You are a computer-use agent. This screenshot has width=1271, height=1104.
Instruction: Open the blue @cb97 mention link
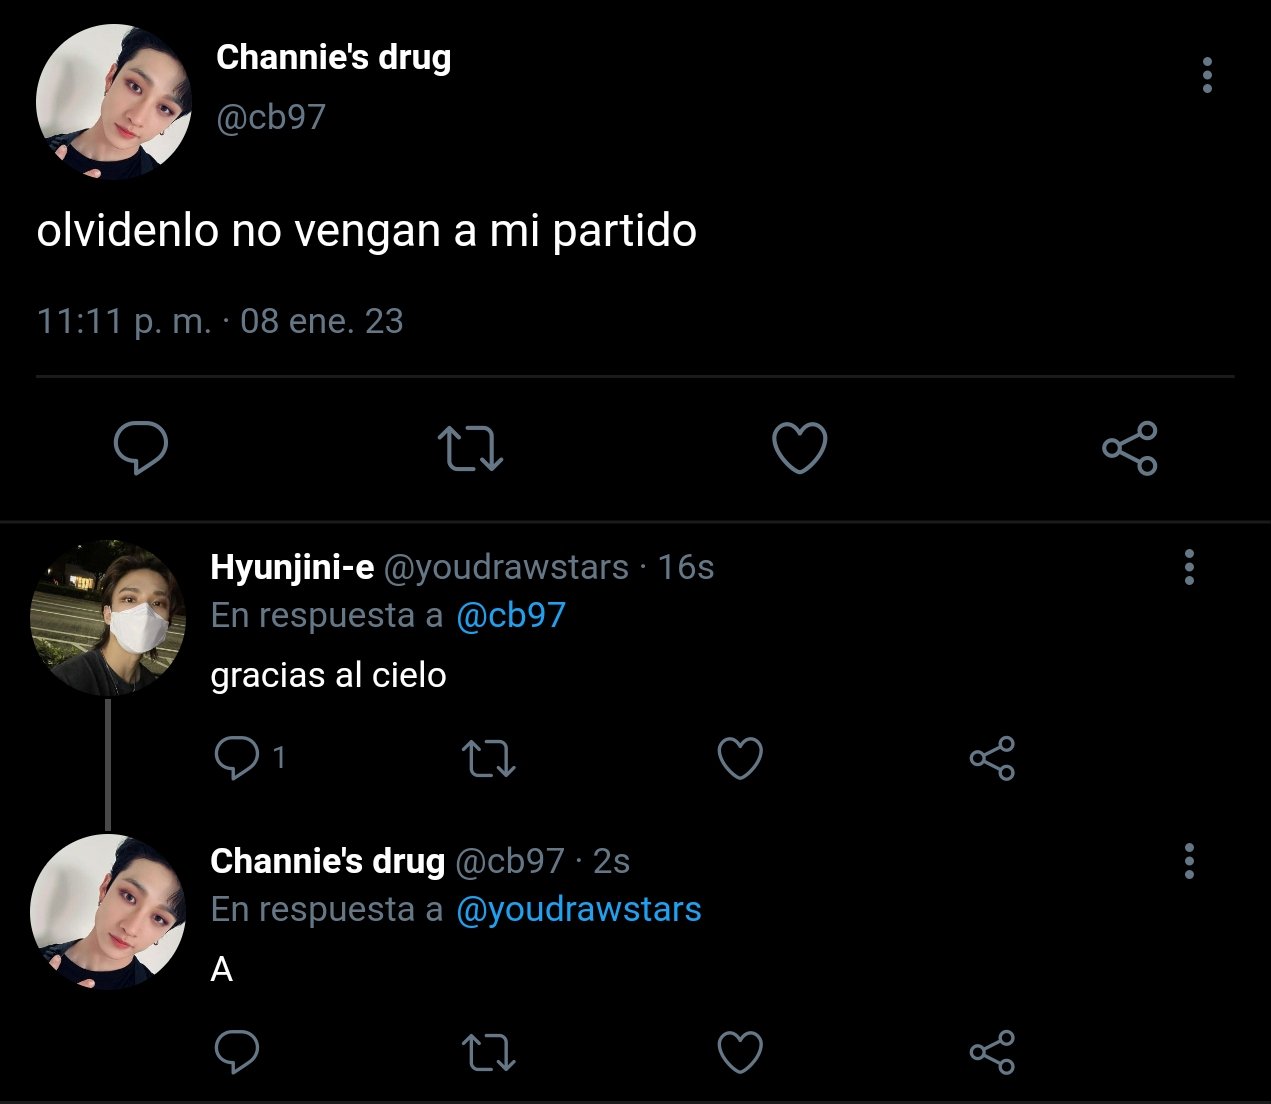click(x=511, y=615)
